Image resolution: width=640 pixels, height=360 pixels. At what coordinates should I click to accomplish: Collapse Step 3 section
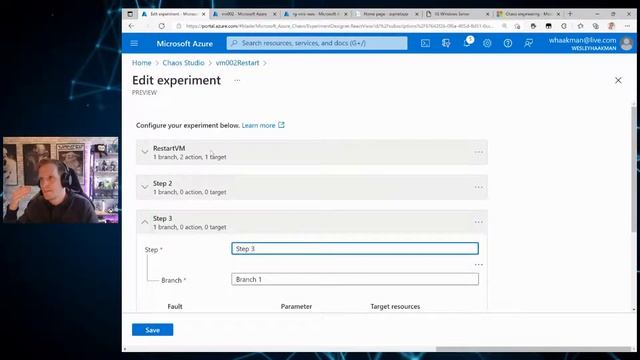144,222
